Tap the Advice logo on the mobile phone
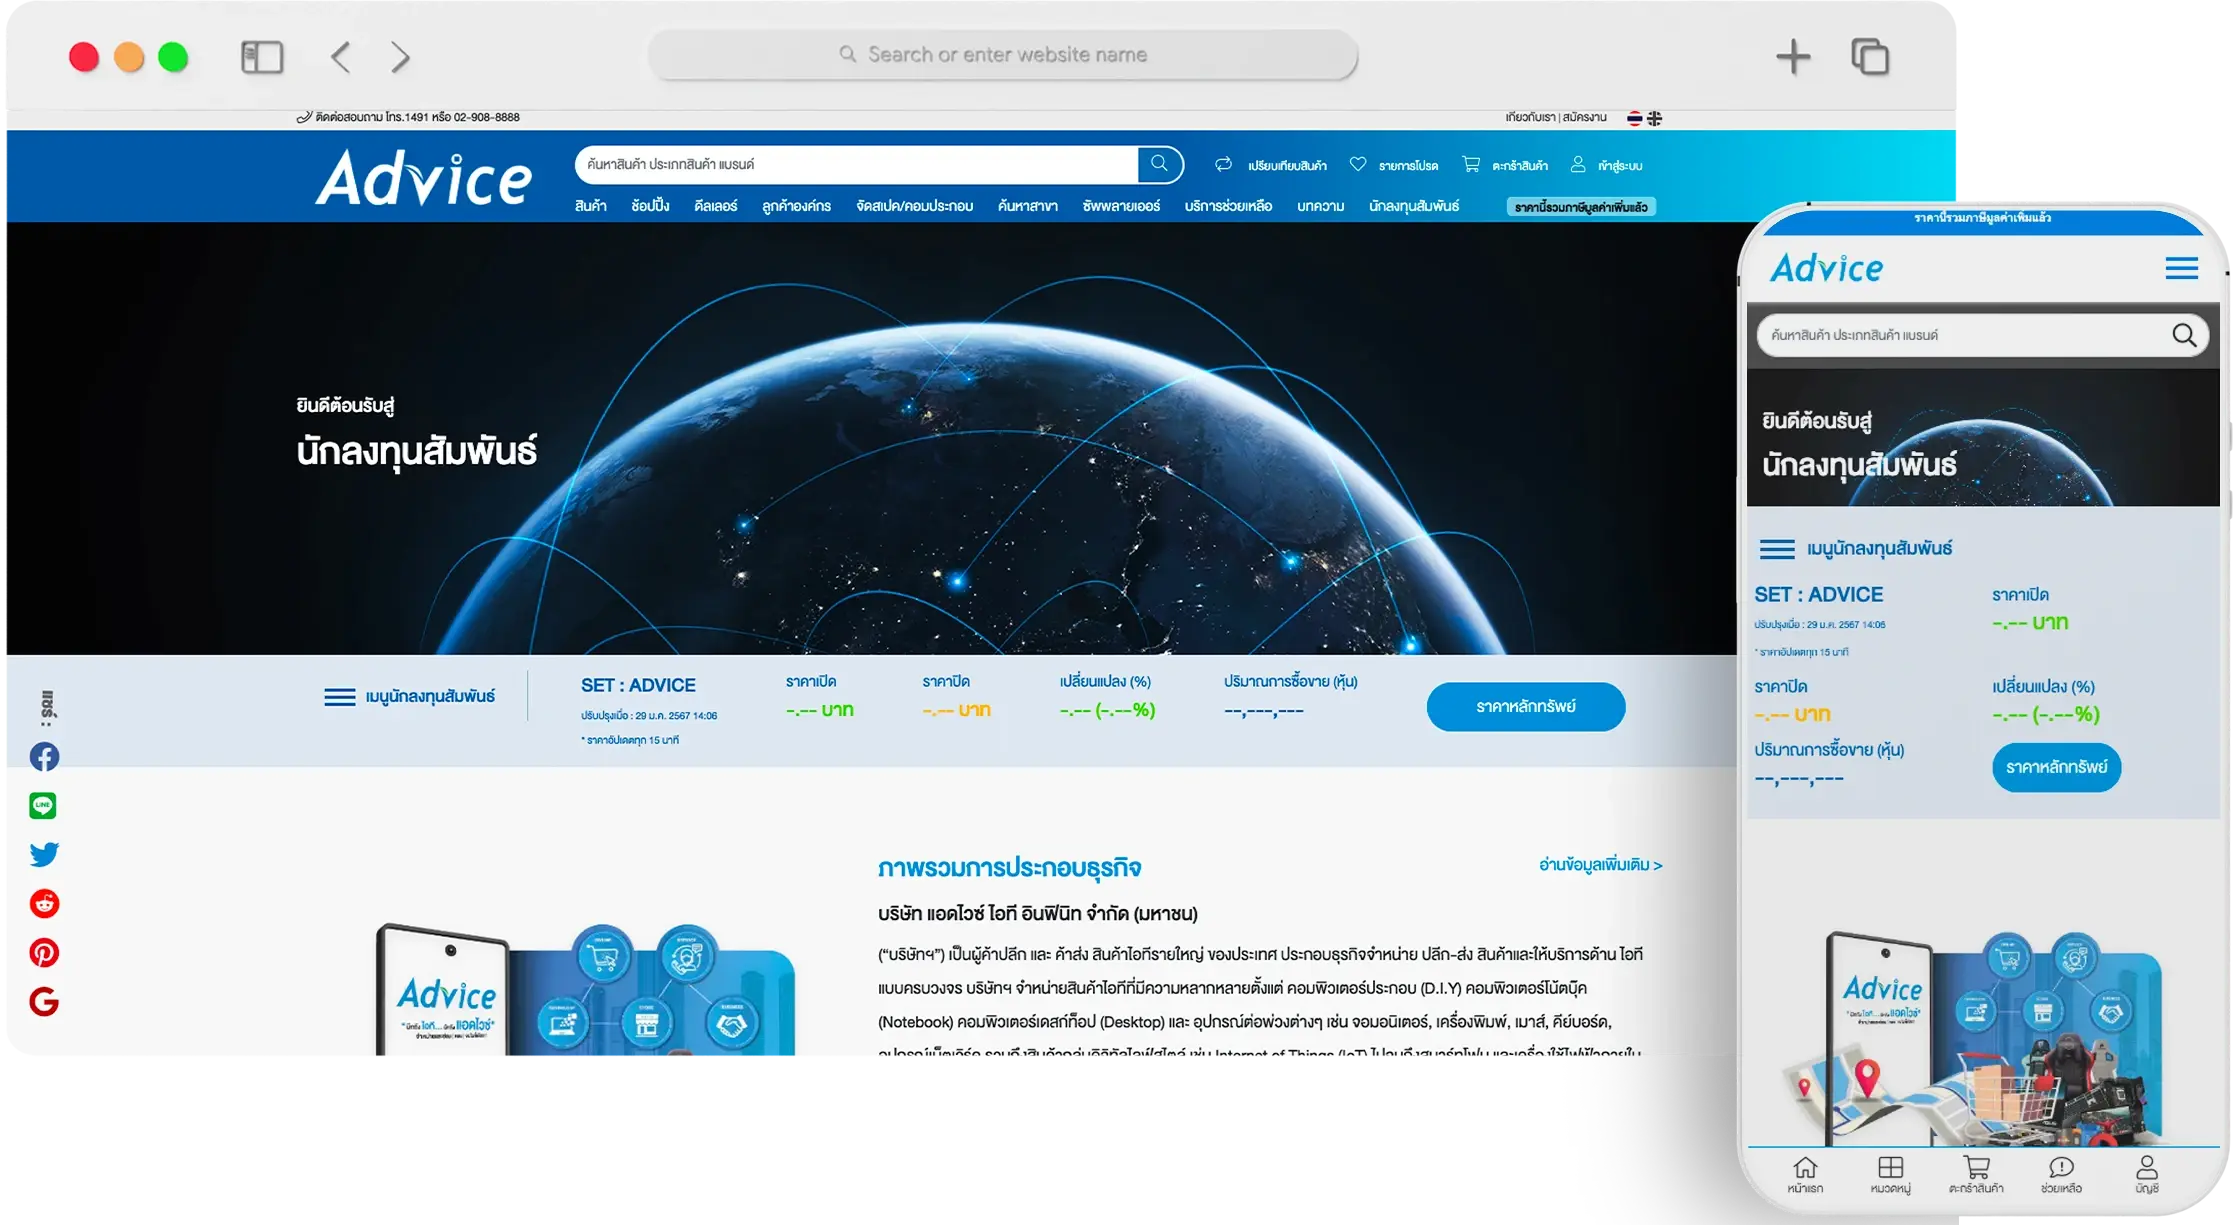Viewport: 2239px width, 1225px height. point(1827,268)
